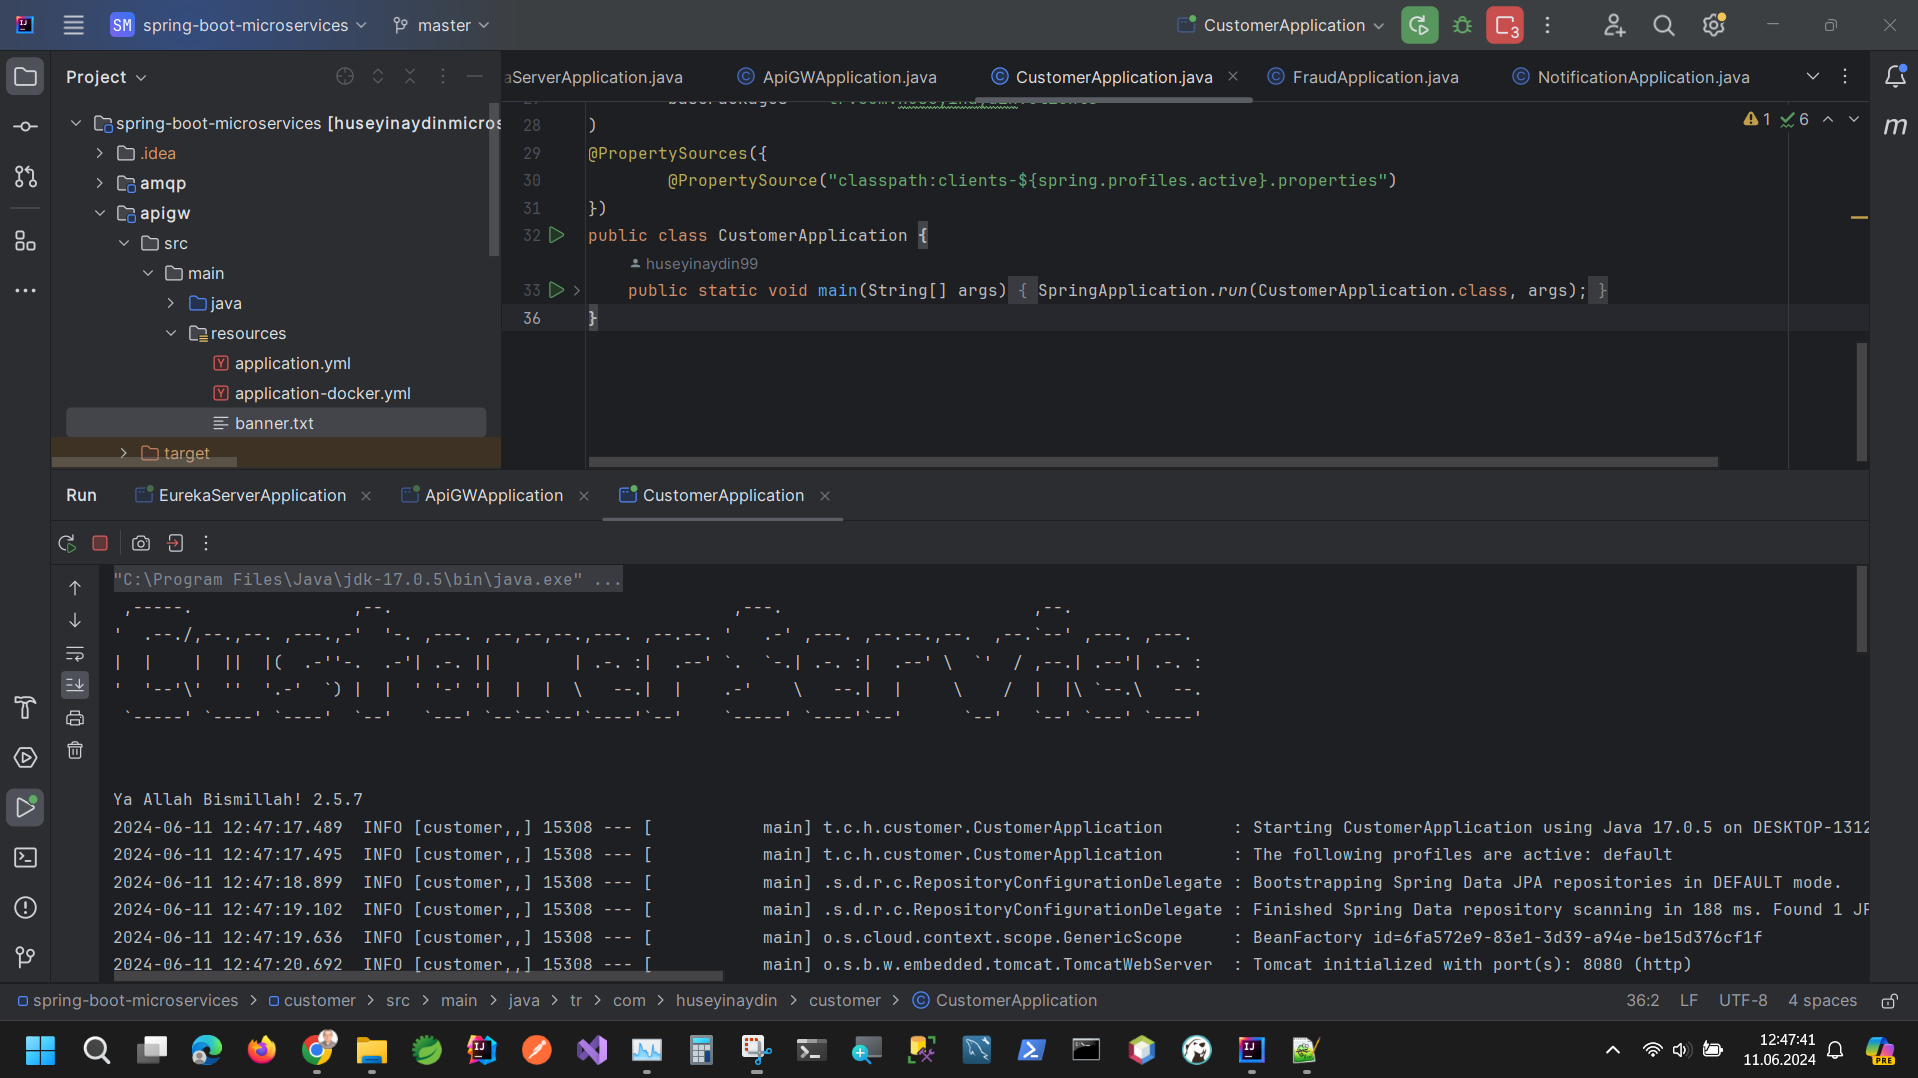Open the Pull Requests tool window icon

click(x=26, y=177)
